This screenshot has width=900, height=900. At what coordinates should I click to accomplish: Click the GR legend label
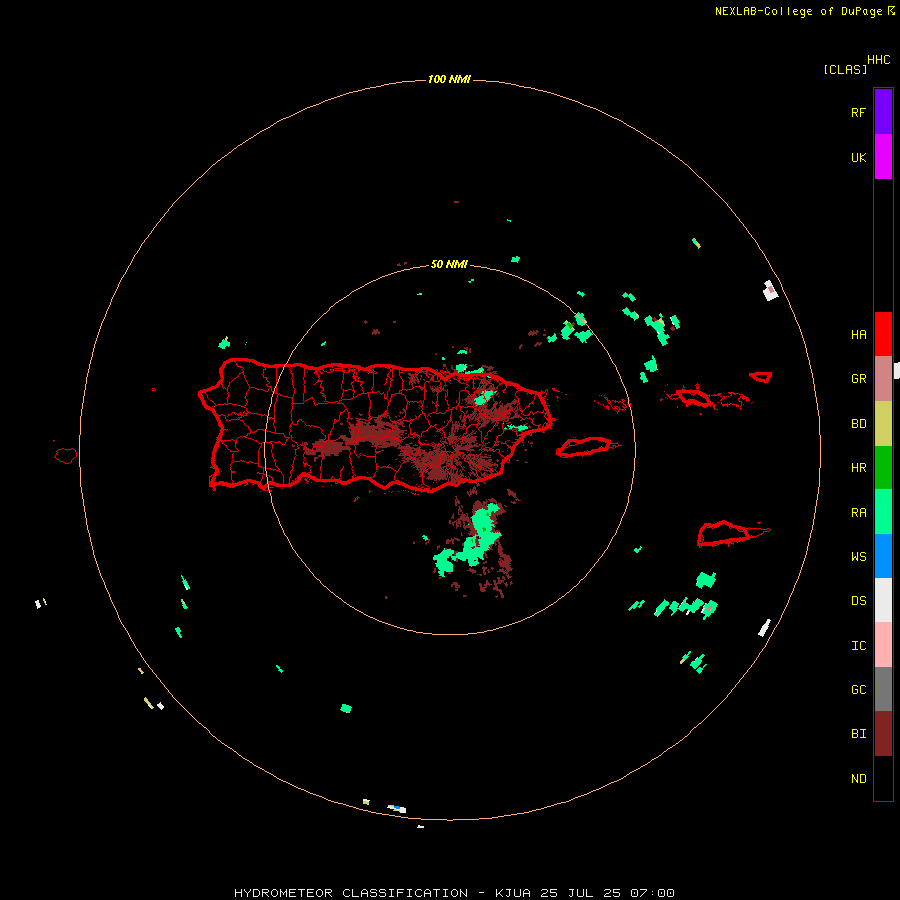coord(858,379)
